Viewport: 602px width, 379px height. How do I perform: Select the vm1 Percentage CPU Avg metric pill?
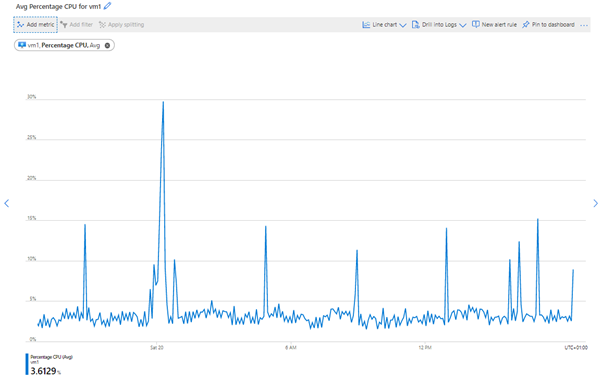pyautogui.click(x=64, y=45)
